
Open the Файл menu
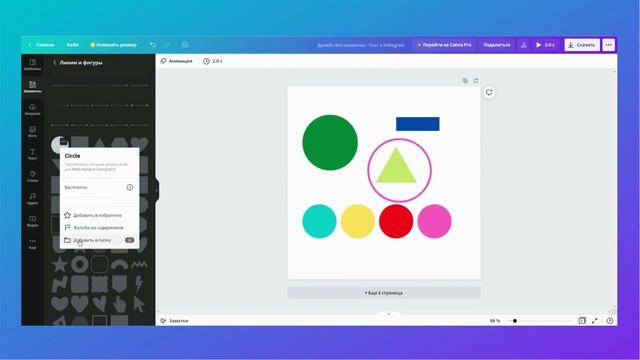tap(72, 45)
